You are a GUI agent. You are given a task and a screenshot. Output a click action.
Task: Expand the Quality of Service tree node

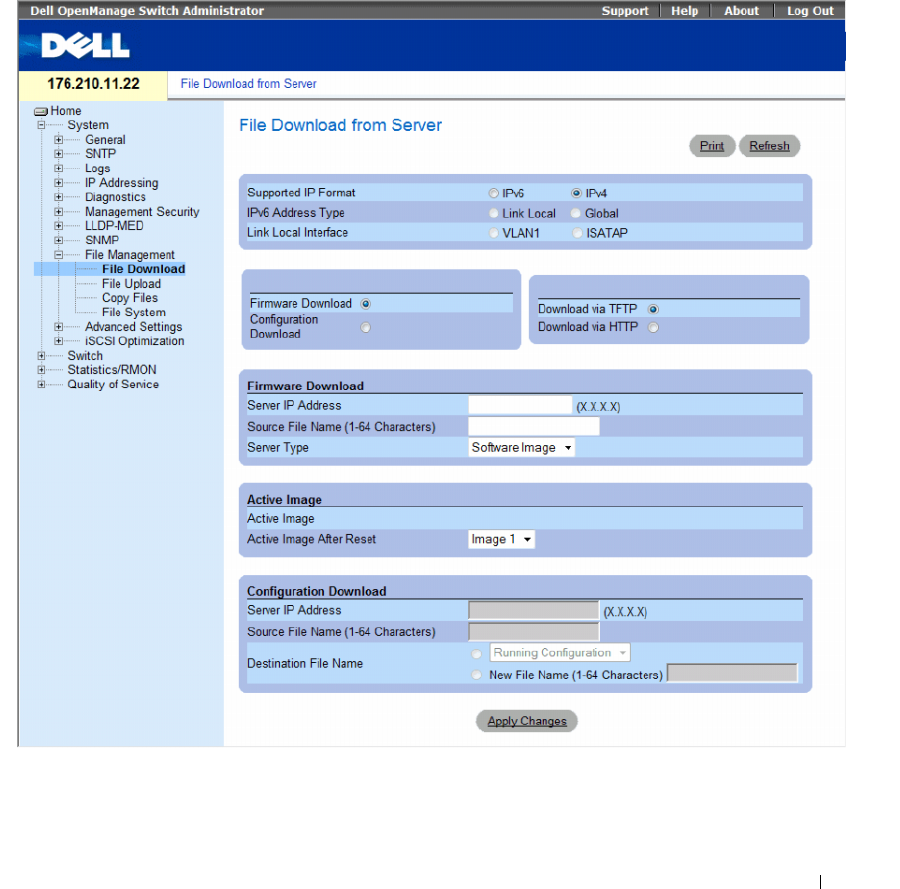point(41,385)
